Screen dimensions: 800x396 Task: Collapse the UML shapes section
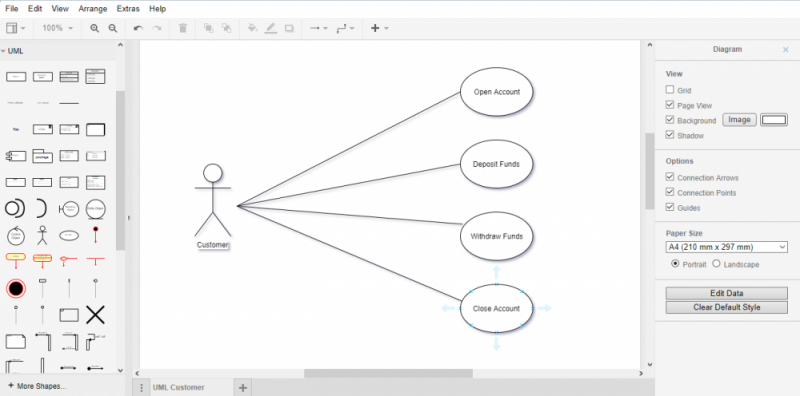(12, 51)
